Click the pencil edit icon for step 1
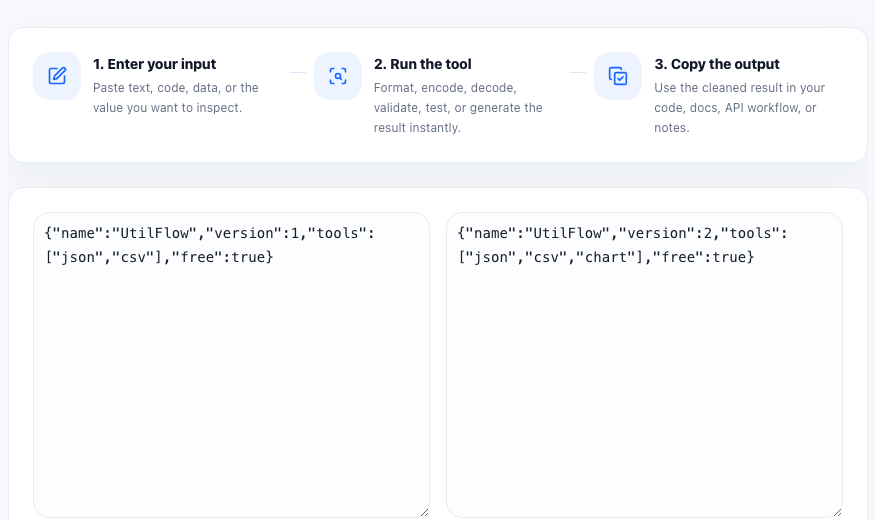 (57, 76)
